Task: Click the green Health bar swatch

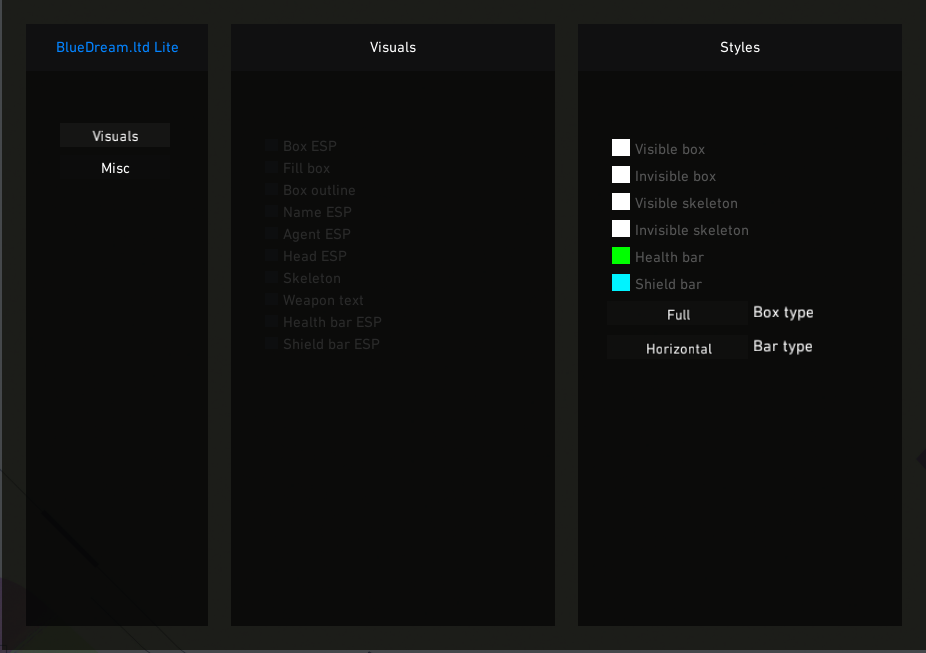Action: (x=621, y=256)
